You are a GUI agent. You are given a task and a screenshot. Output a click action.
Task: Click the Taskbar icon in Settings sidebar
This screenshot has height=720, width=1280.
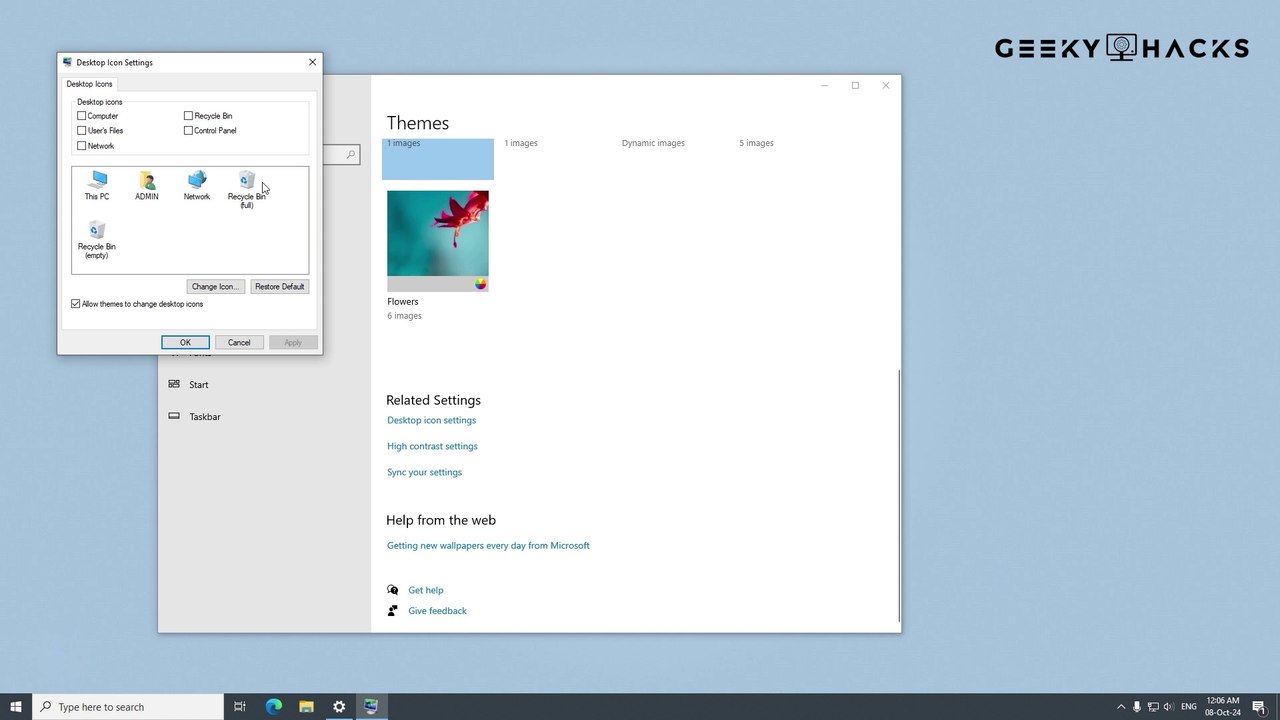tap(174, 416)
